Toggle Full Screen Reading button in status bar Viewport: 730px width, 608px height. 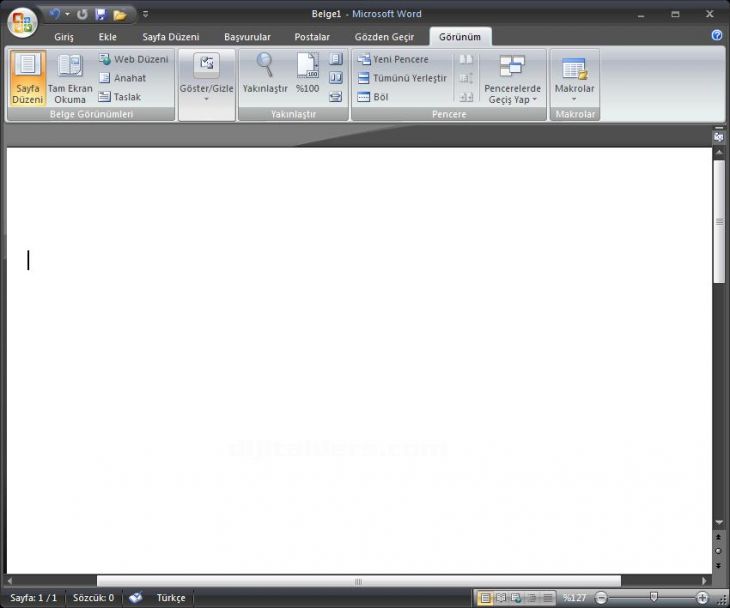(501, 598)
